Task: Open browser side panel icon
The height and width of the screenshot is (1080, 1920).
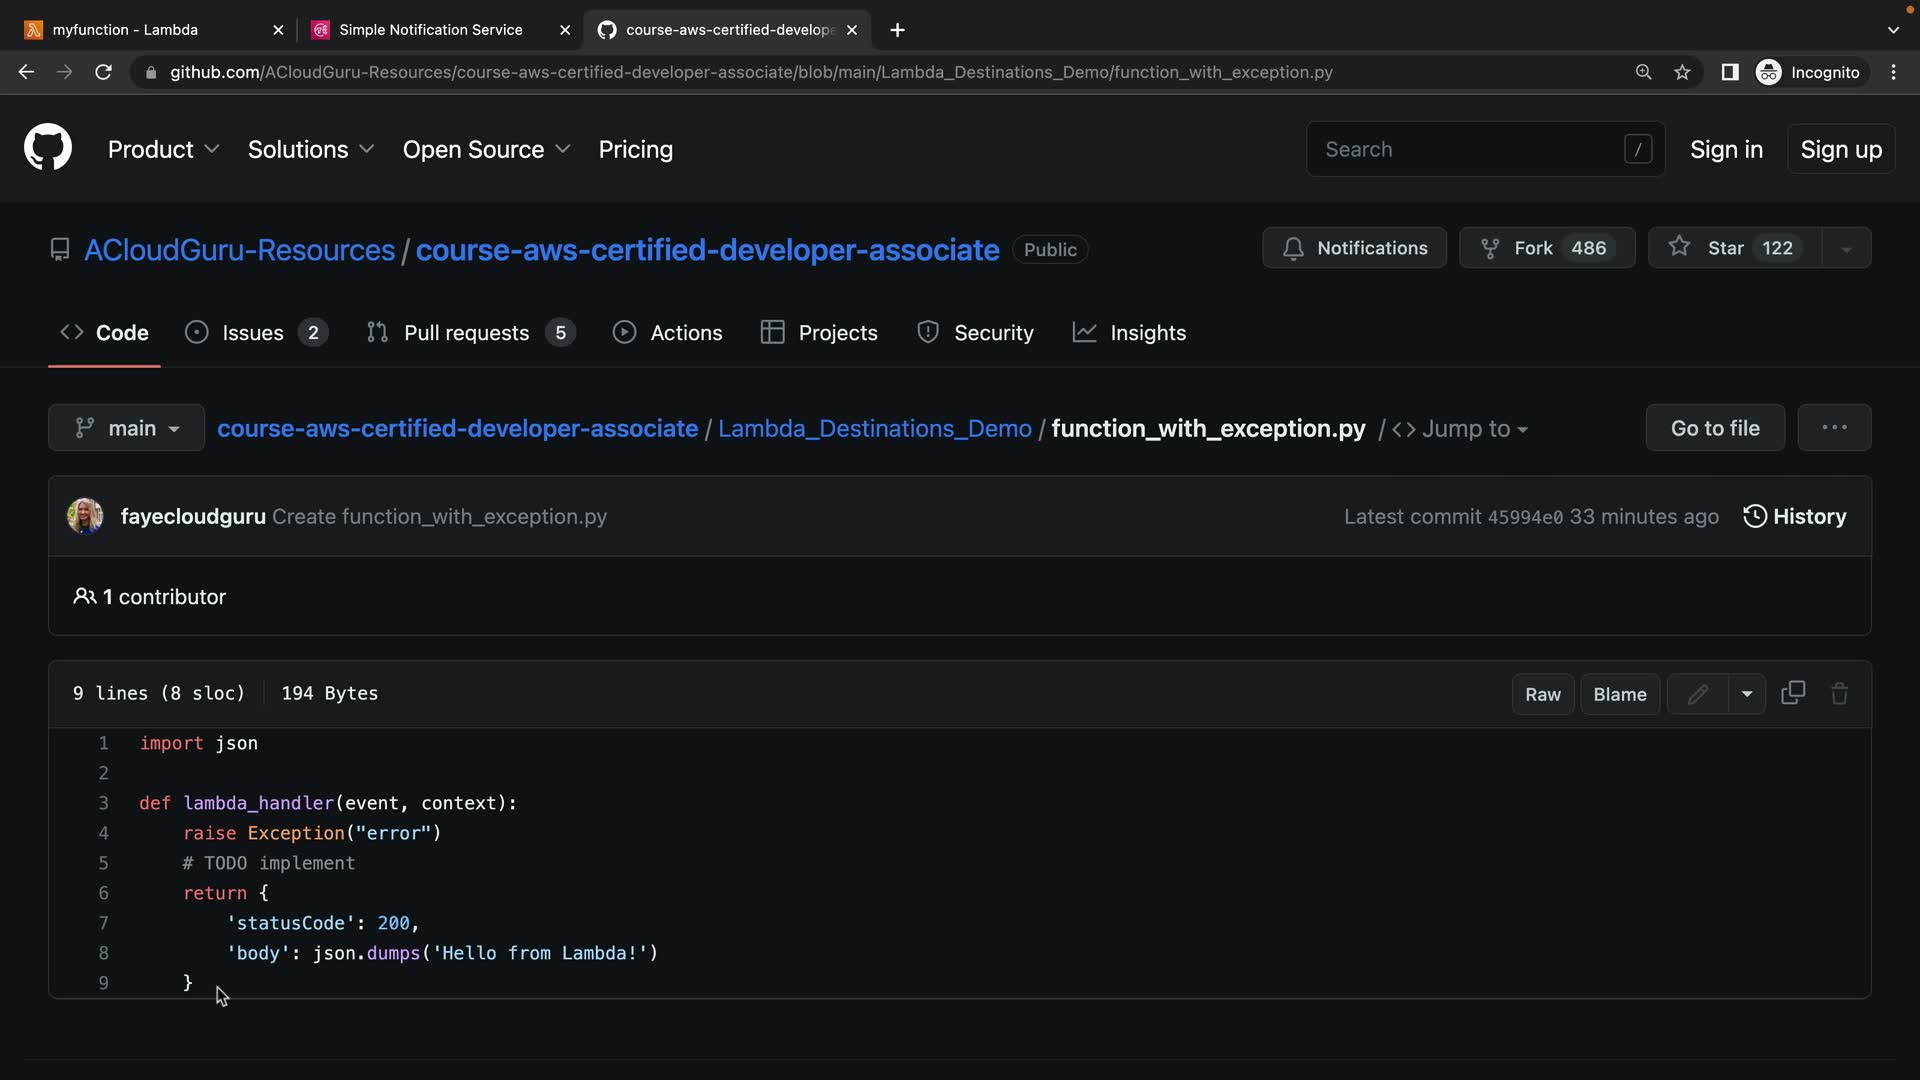Action: coord(1729,72)
